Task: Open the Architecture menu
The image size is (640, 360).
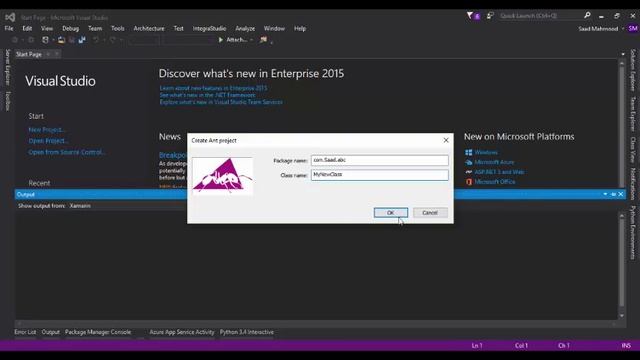Action: click(x=149, y=28)
